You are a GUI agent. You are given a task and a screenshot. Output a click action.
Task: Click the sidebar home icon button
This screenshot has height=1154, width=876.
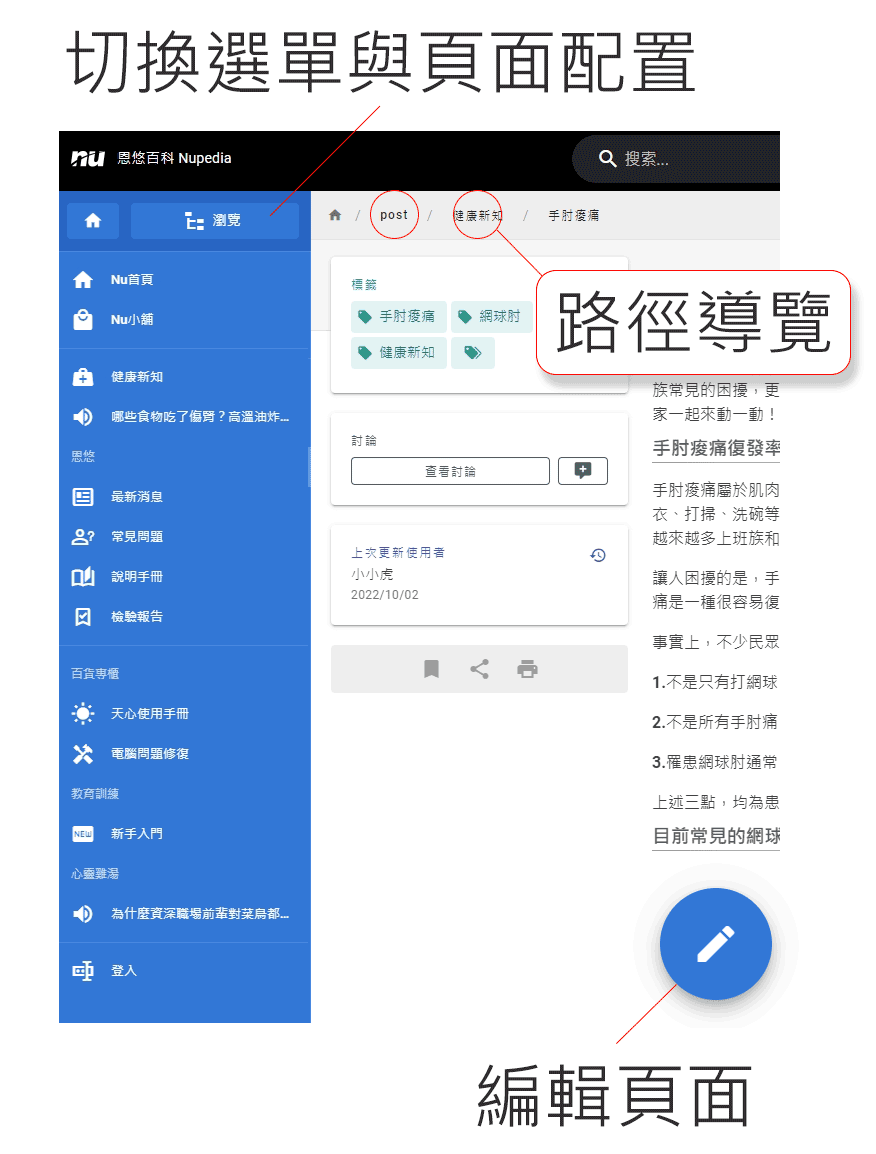pos(93,221)
